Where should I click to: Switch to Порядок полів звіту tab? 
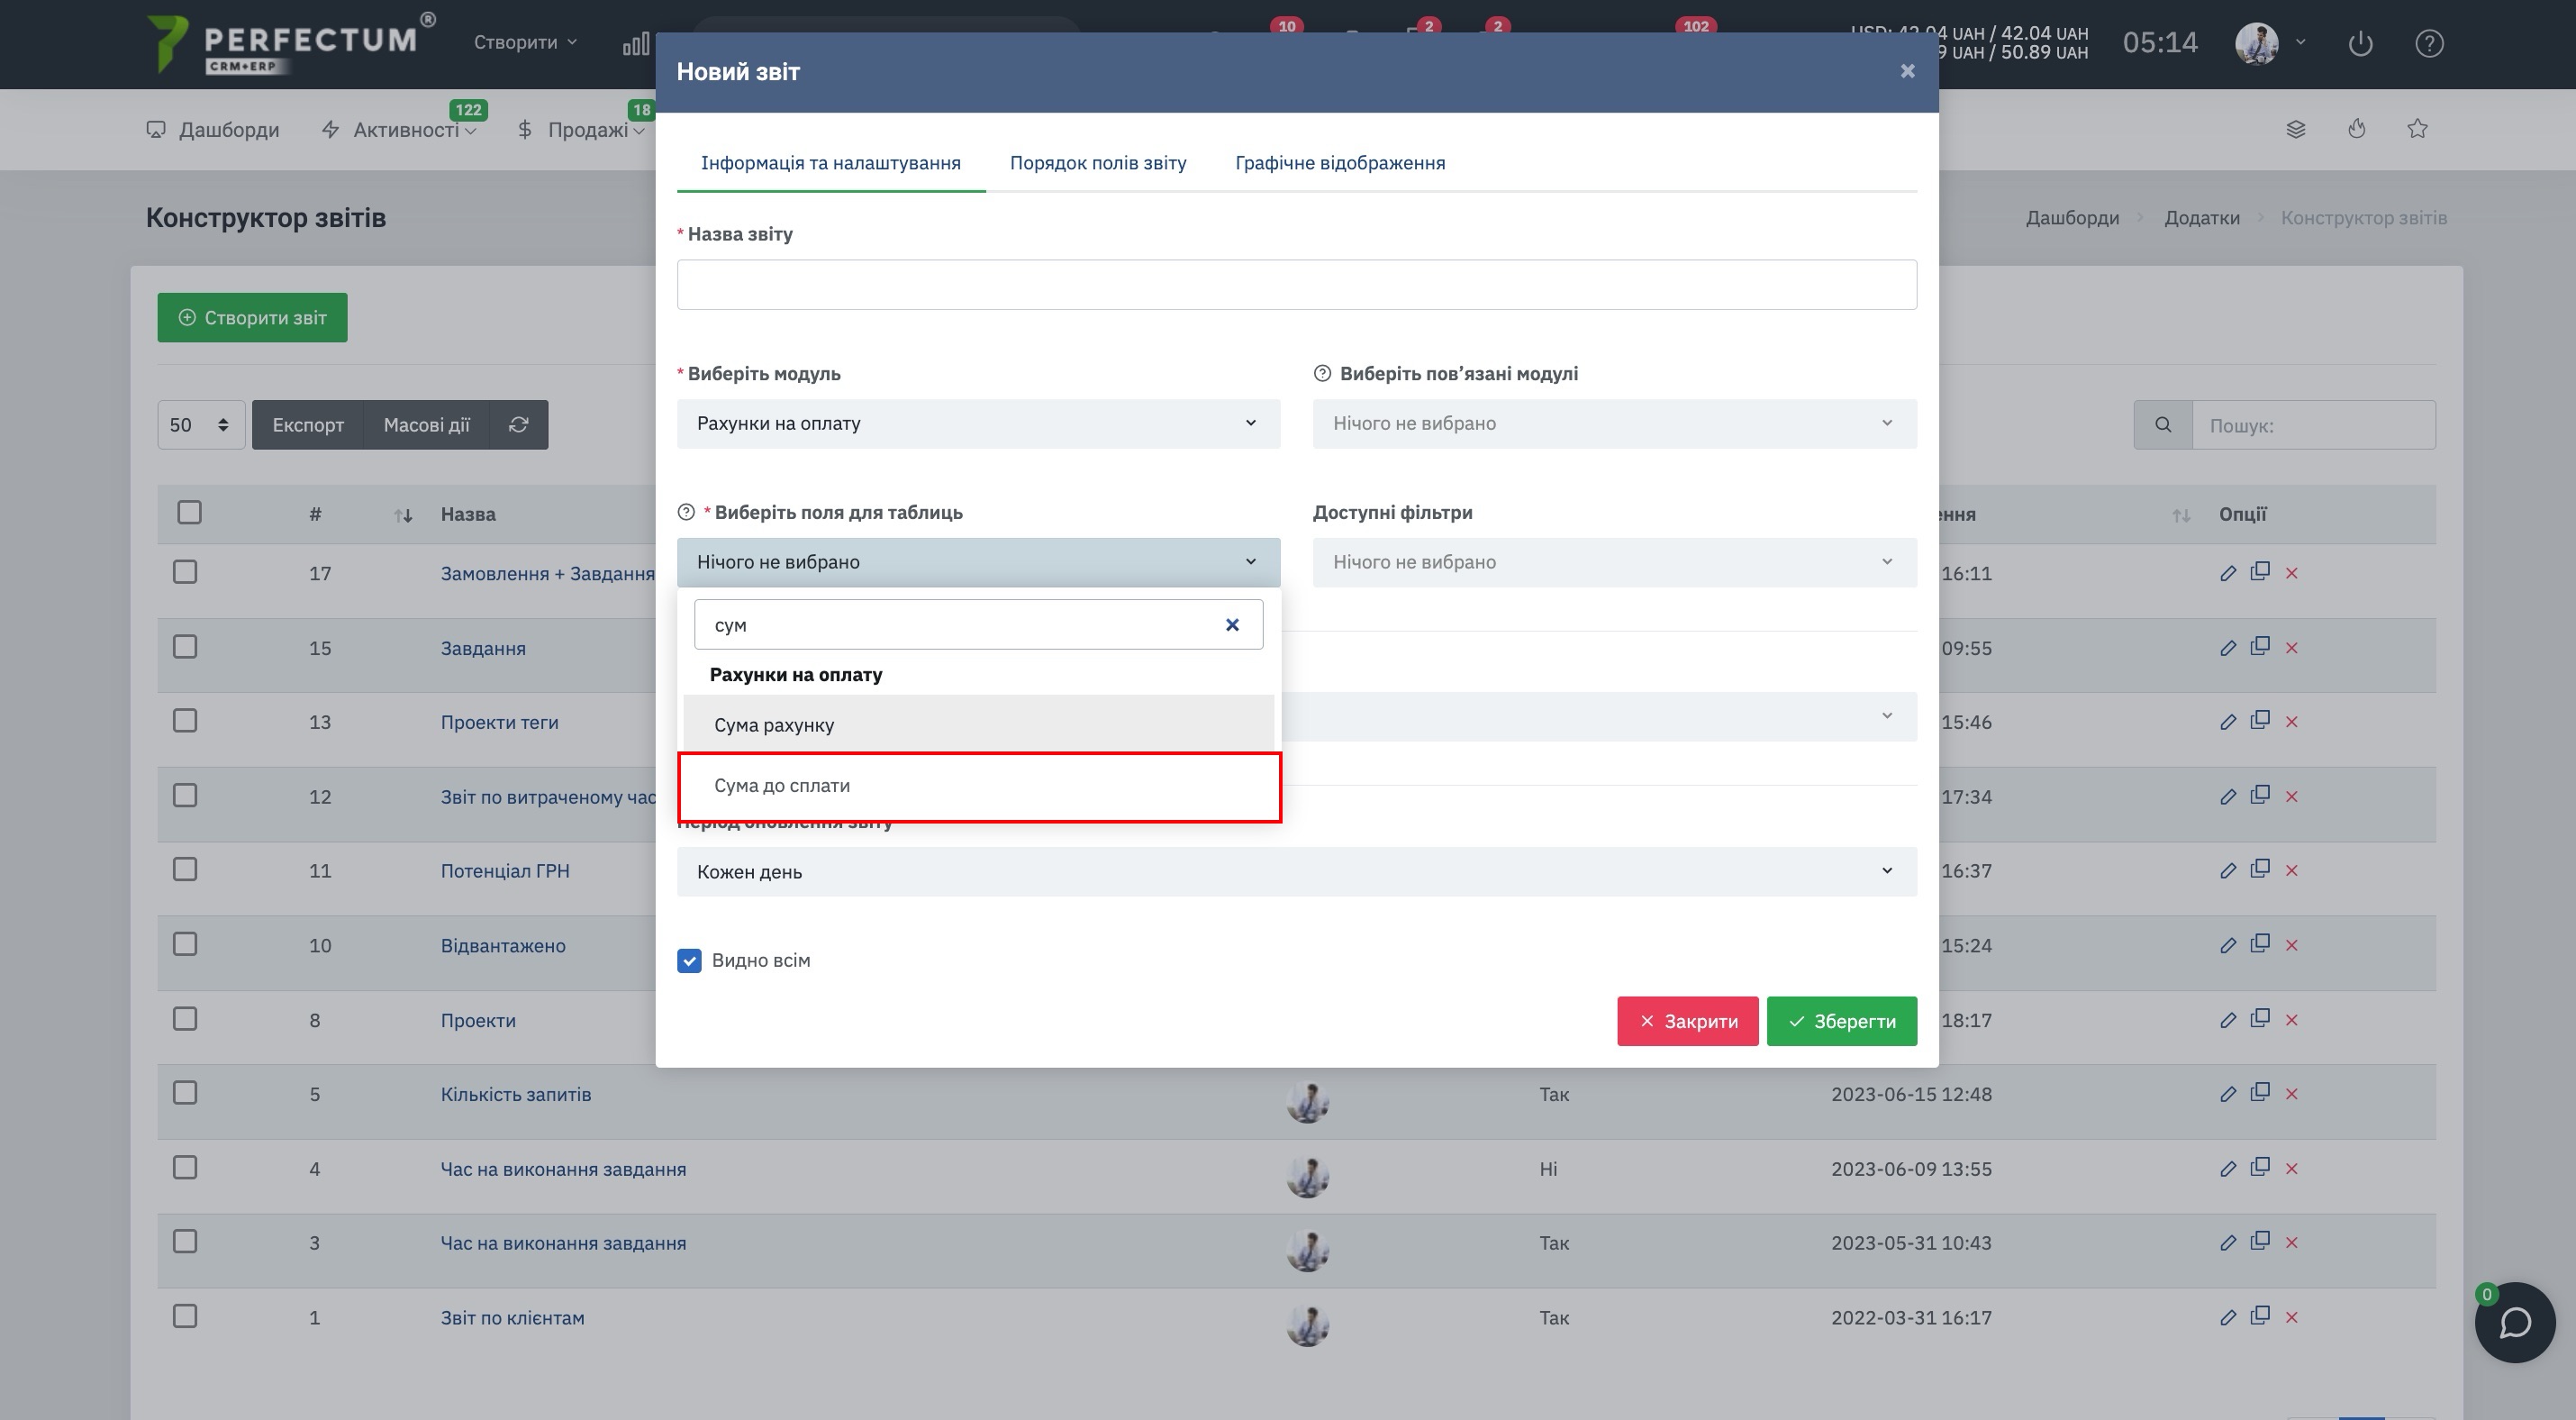point(1098,163)
